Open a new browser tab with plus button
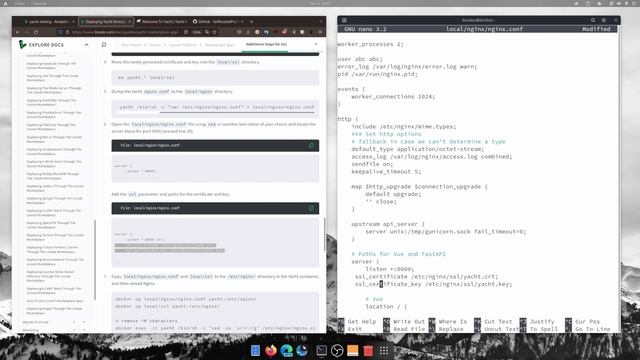 point(251,22)
